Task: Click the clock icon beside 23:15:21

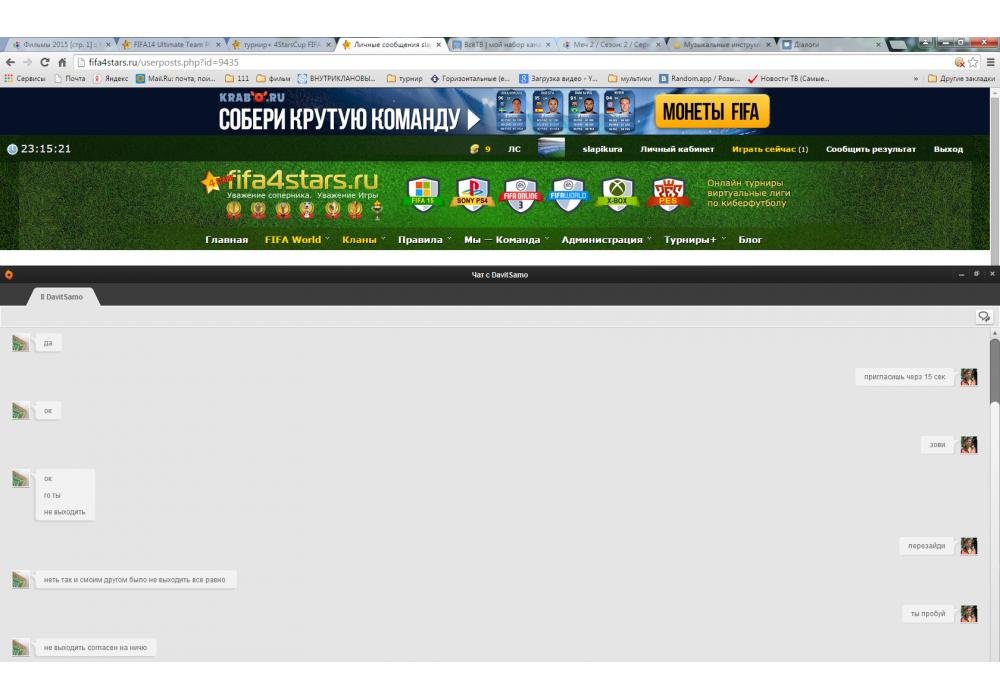Action: [12, 149]
